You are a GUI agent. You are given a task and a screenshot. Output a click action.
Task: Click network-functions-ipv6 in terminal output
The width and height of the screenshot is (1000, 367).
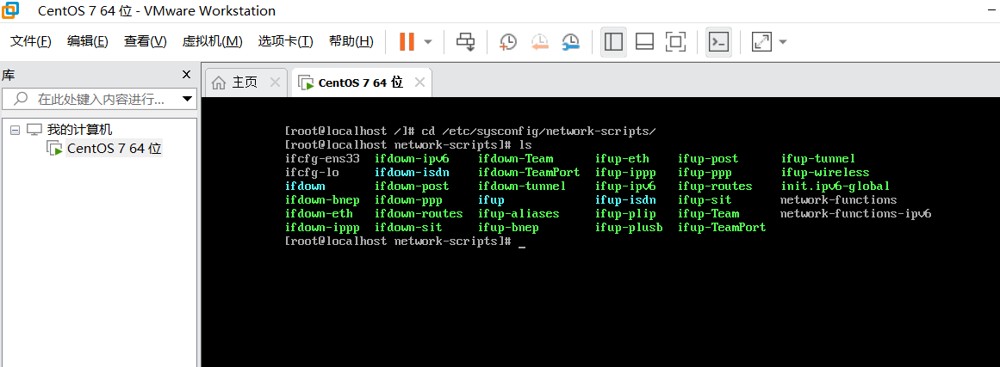coord(856,213)
